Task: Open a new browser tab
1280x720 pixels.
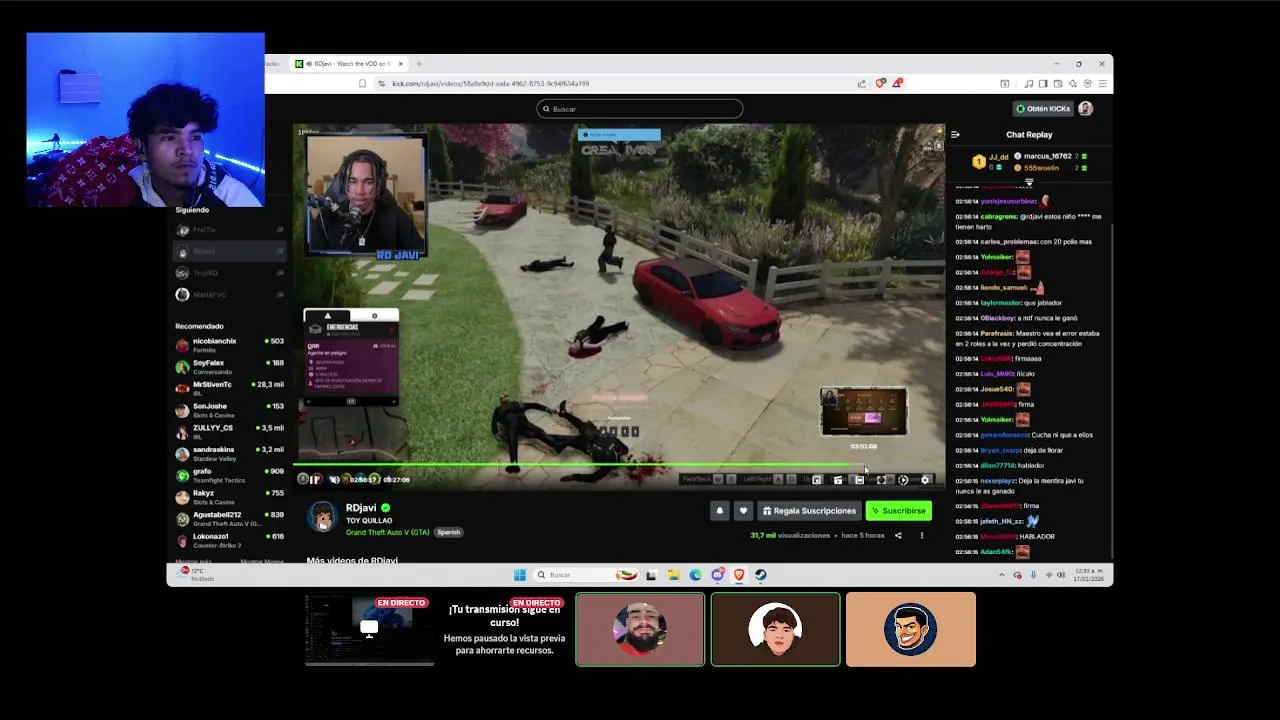Action: pos(418,64)
